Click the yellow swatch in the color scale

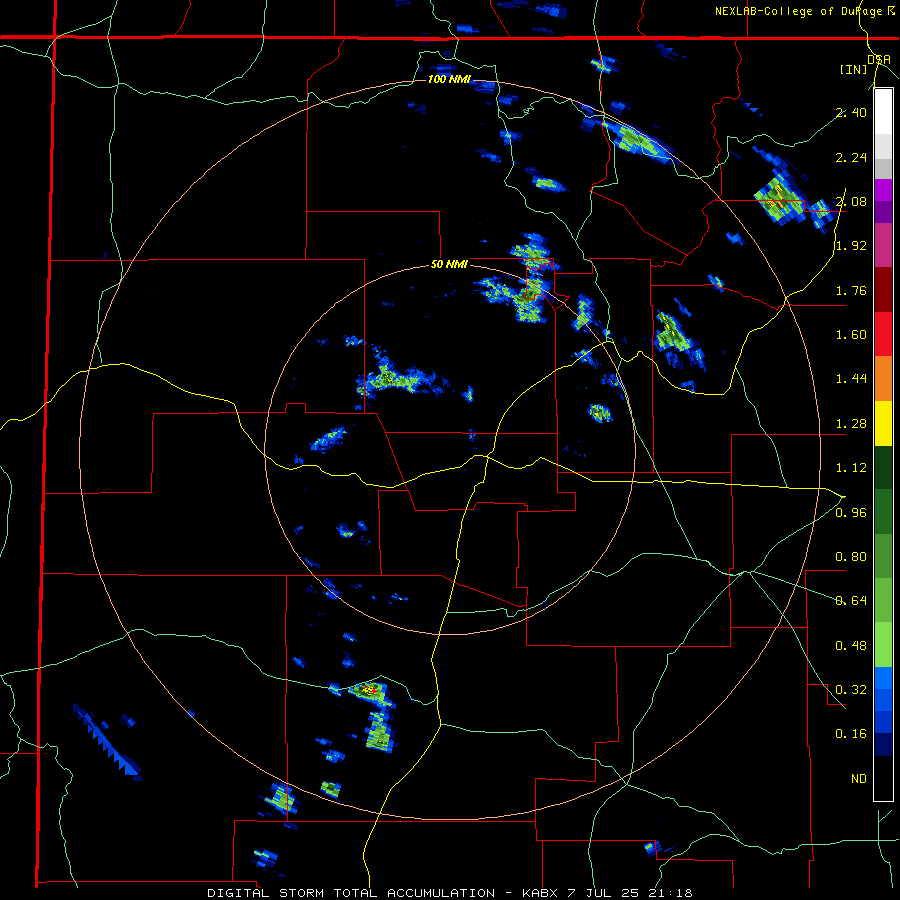pos(883,423)
